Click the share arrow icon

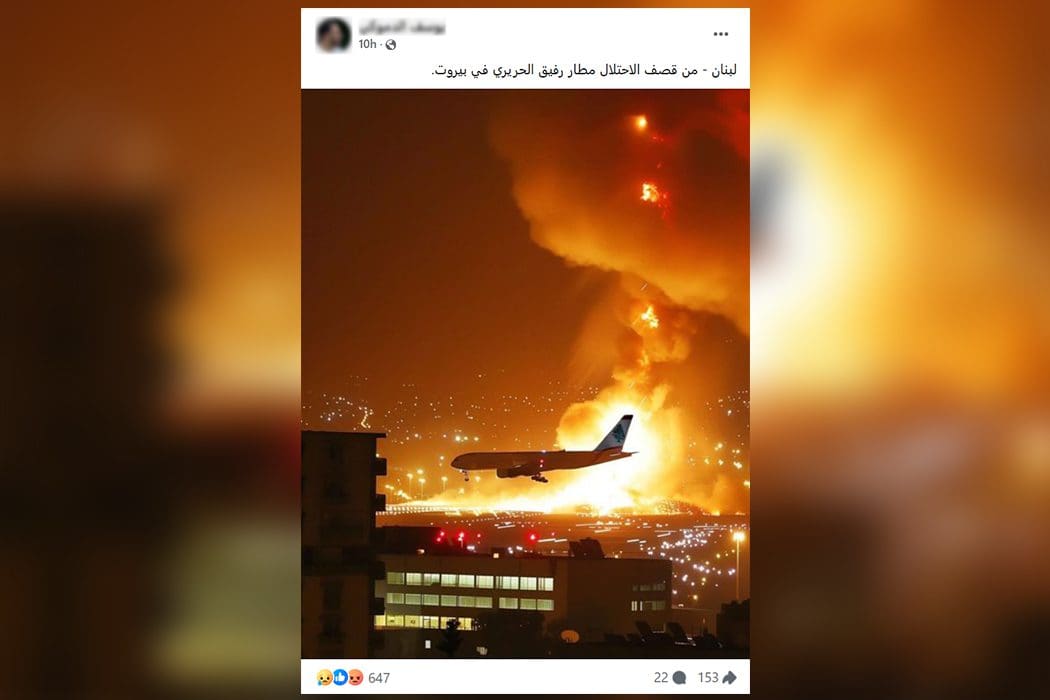[729, 678]
